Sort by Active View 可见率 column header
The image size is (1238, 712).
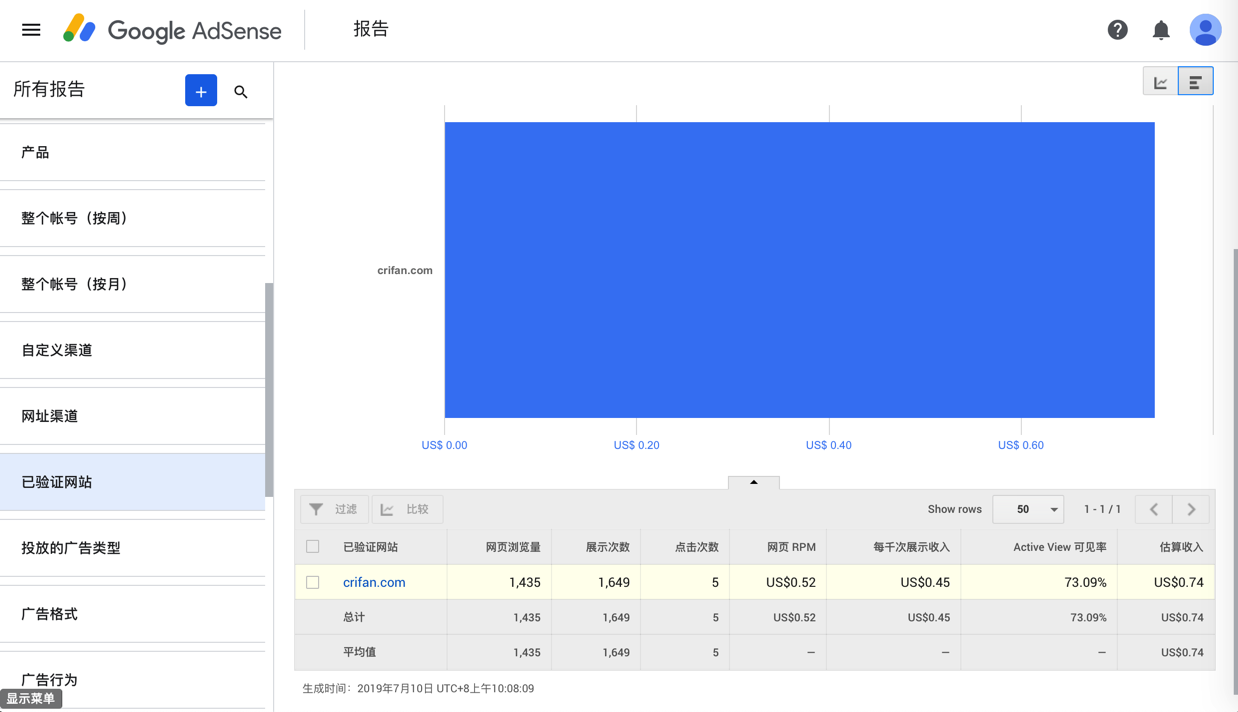tap(1060, 547)
